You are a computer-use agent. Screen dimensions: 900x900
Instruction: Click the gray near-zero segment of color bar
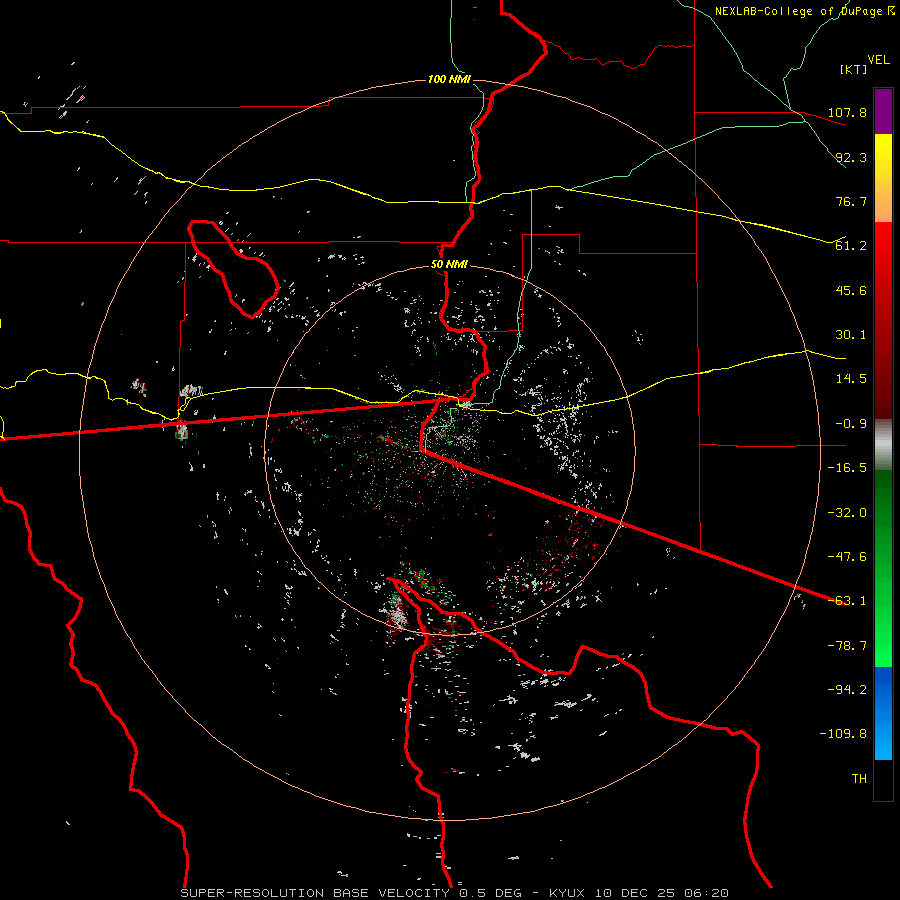pyautogui.click(x=883, y=445)
